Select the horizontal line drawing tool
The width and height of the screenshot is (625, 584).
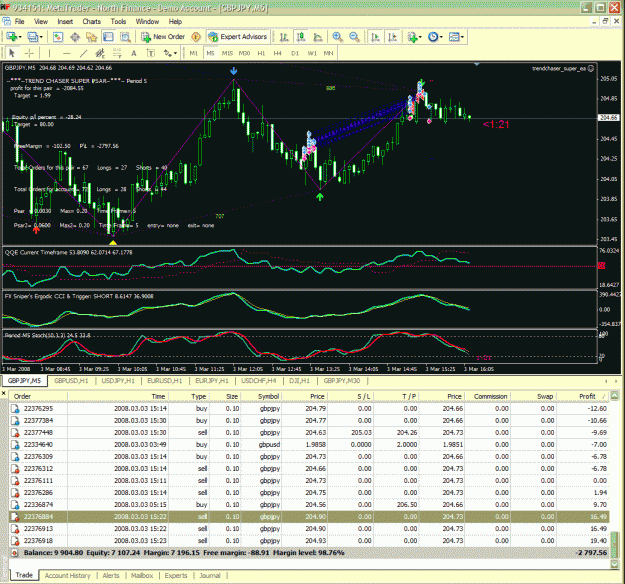pyautogui.click(x=67, y=53)
